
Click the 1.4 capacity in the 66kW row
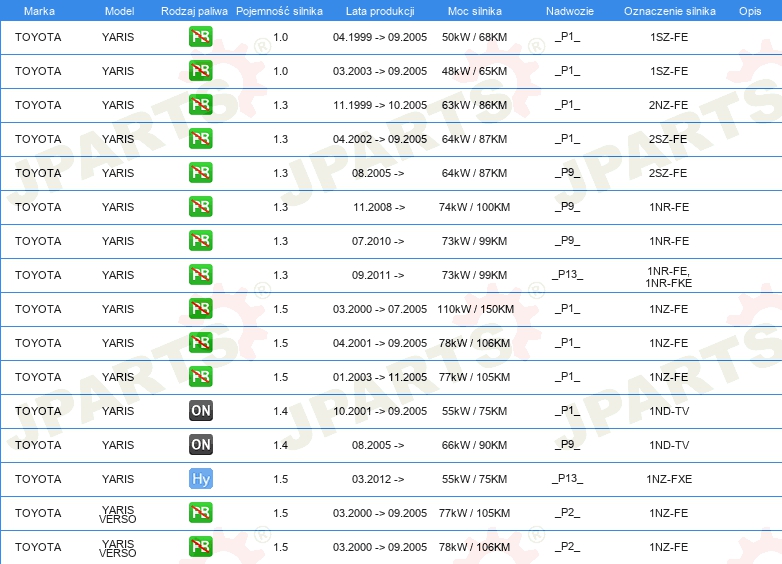pyautogui.click(x=281, y=445)
